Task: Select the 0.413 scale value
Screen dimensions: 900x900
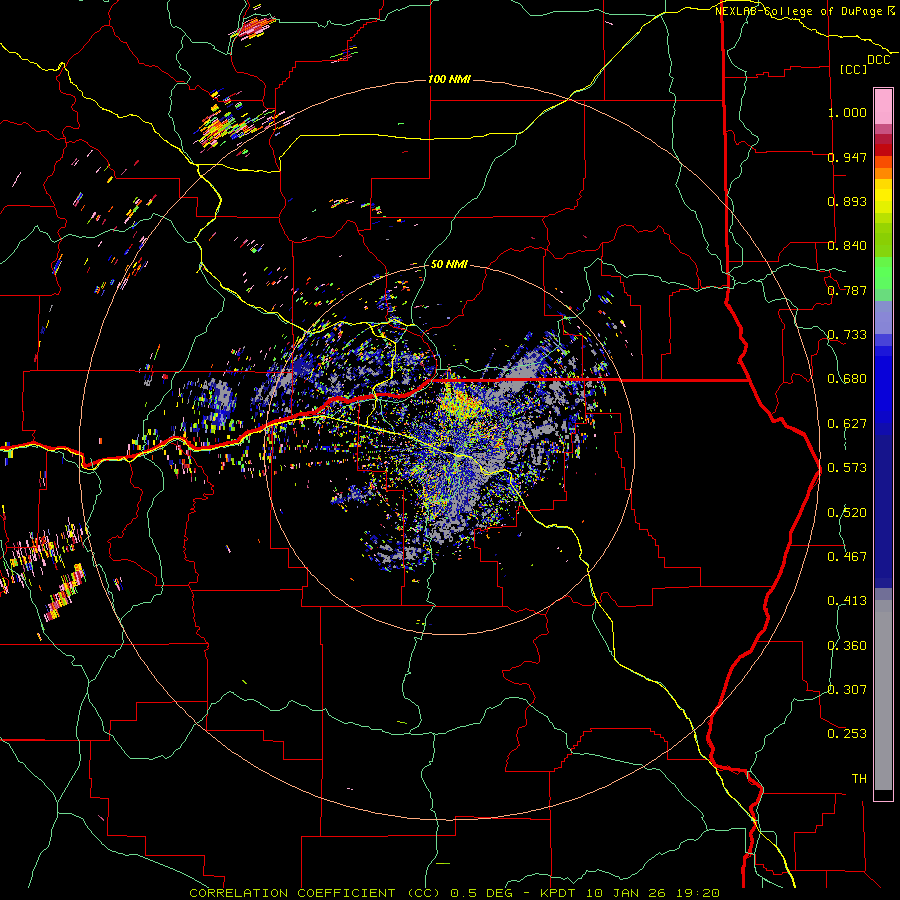Action: click(847, 601)
